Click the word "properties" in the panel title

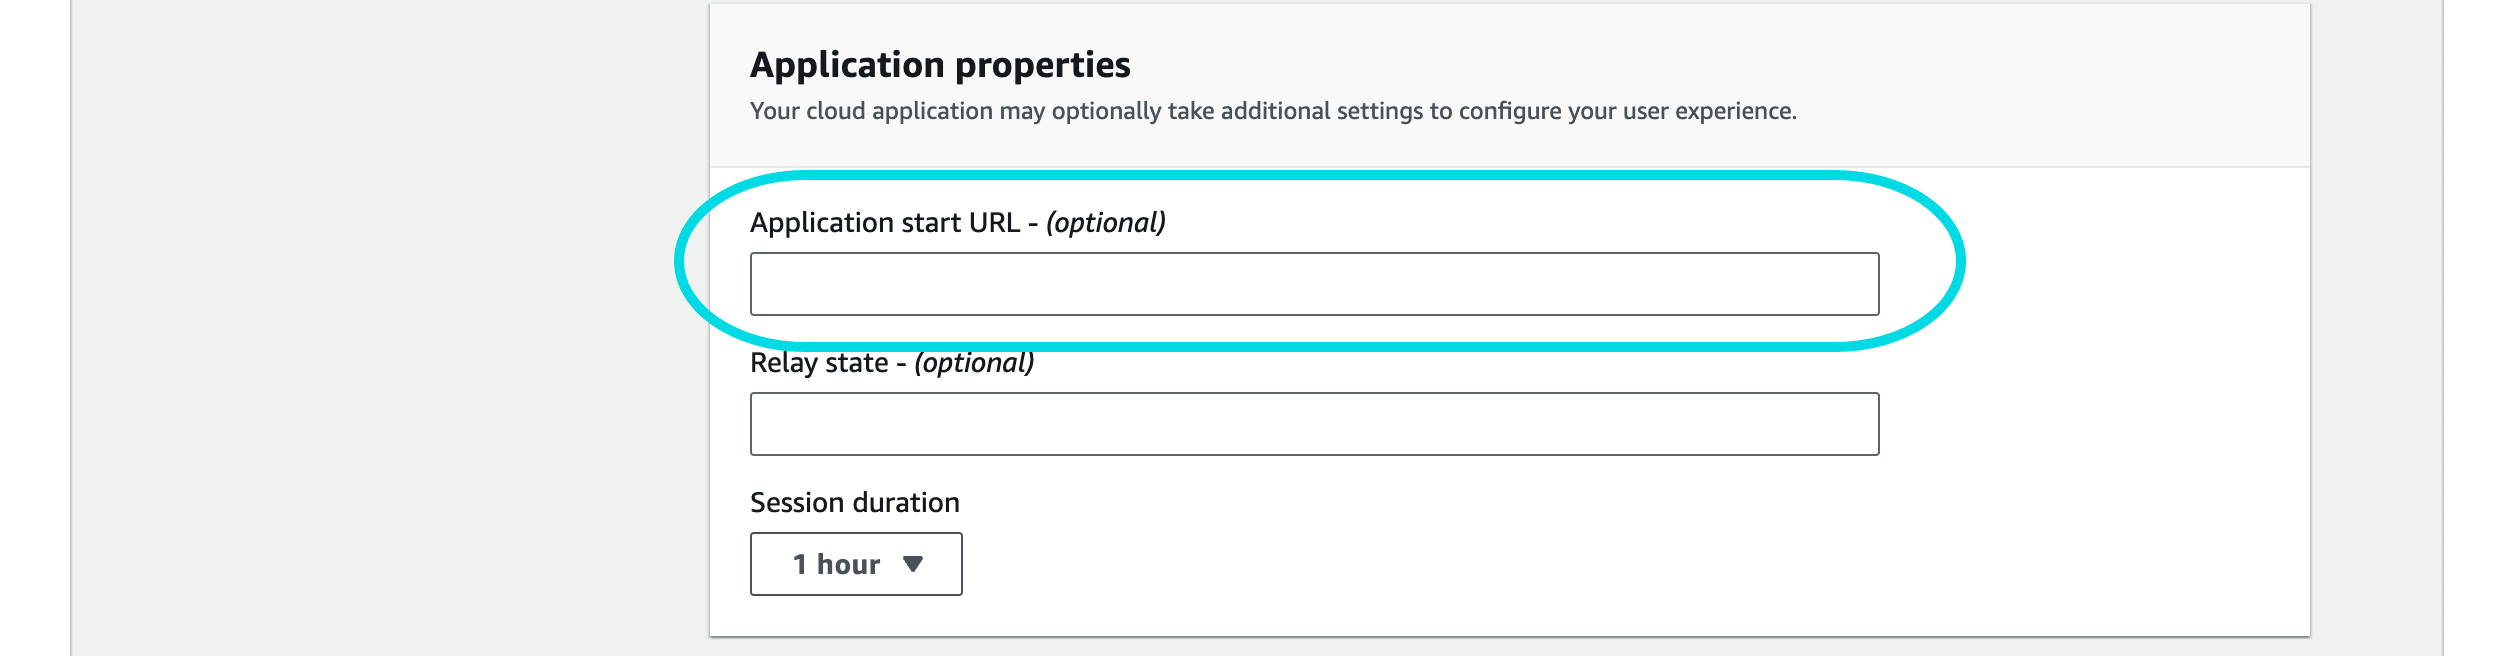click(x=1043, y=65)
